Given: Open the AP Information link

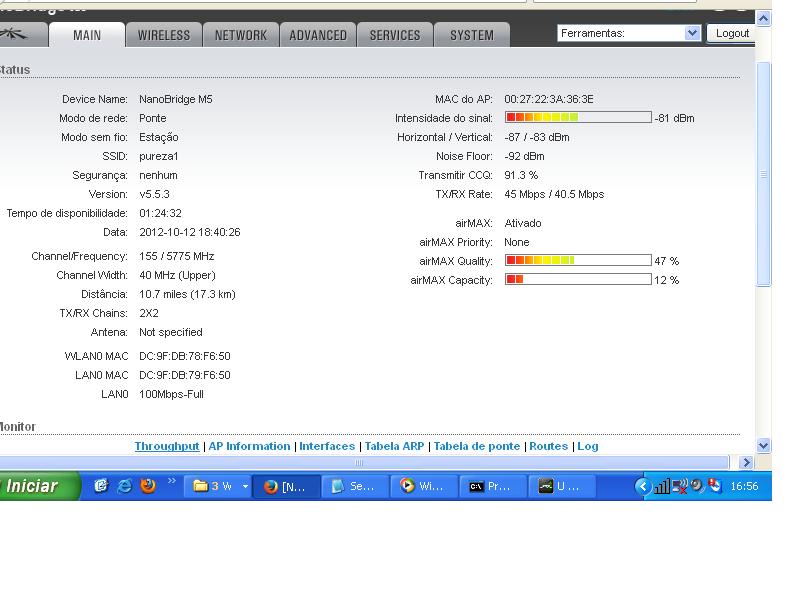Looking at the screenshot, I should [249, 446].
